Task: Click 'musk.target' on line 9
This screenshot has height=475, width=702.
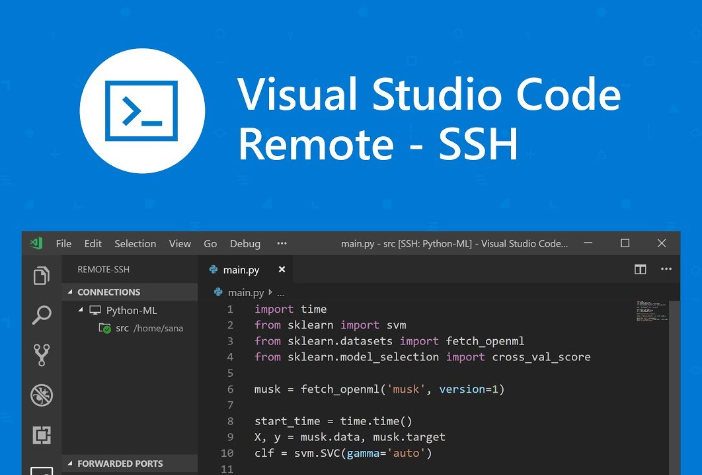Action: coord(409,437)
